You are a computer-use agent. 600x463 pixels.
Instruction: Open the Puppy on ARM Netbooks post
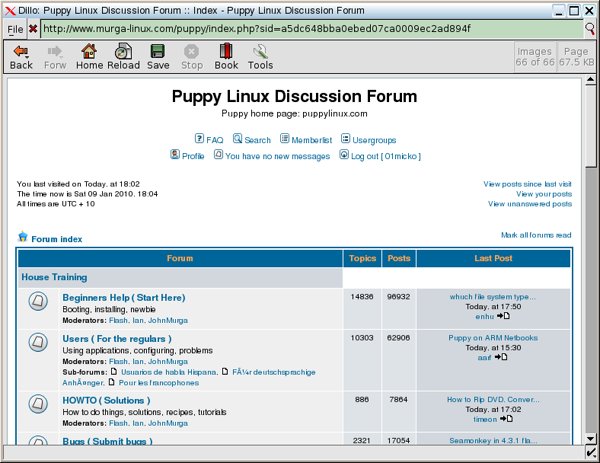pos(493,338)
